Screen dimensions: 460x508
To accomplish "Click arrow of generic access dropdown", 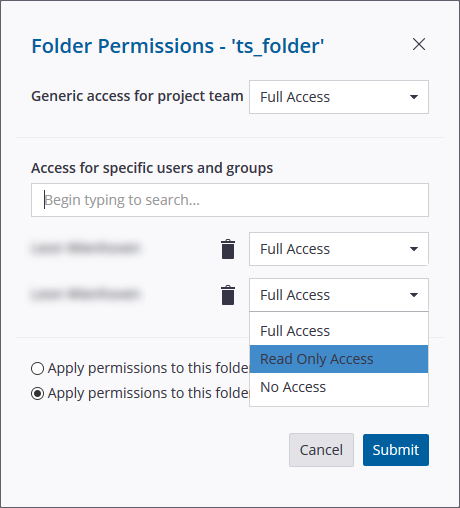I will (414, 97).
